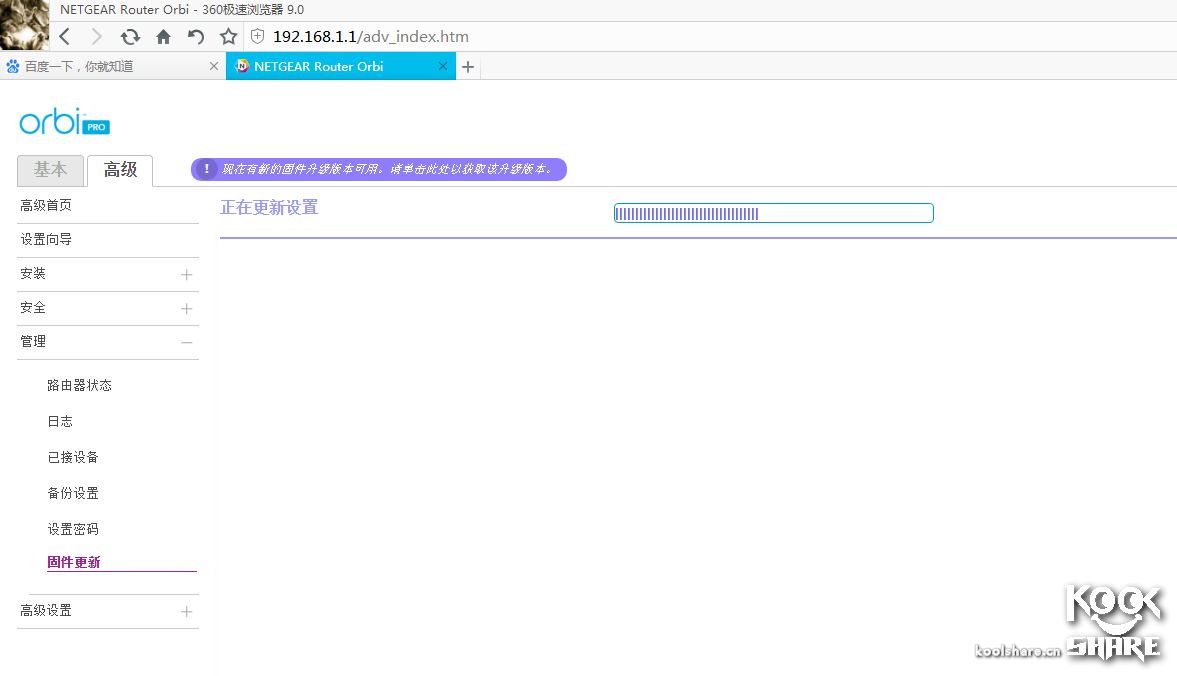Image resolution: width=1177 pixels, height=676 pixels.
Task: Click the Baidu paw tab favicon
Action: (x=13, y=66)
